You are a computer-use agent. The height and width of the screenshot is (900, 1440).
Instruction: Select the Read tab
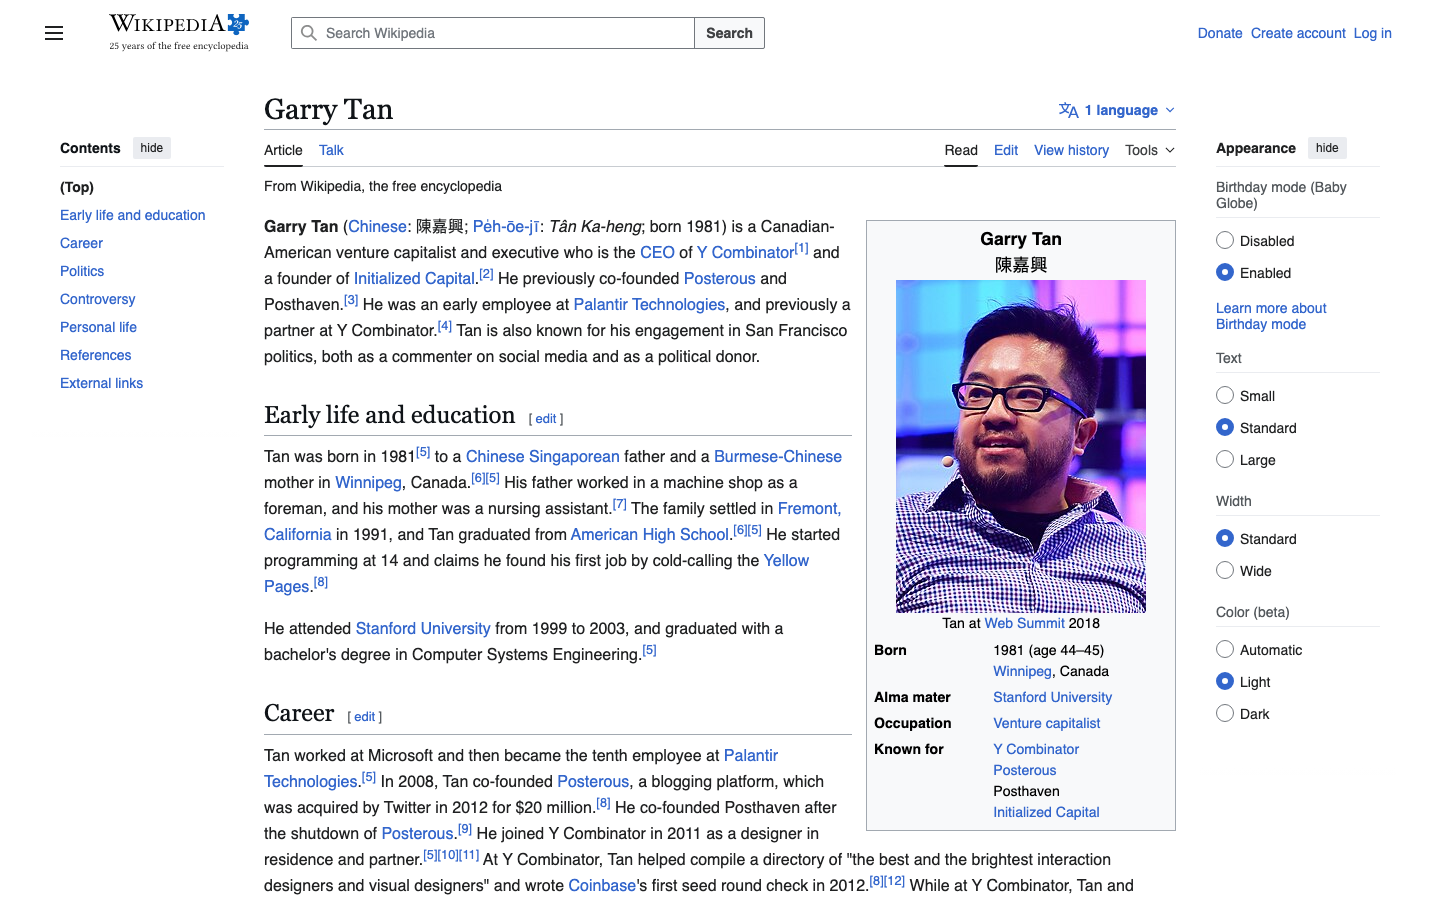(961, 150)
